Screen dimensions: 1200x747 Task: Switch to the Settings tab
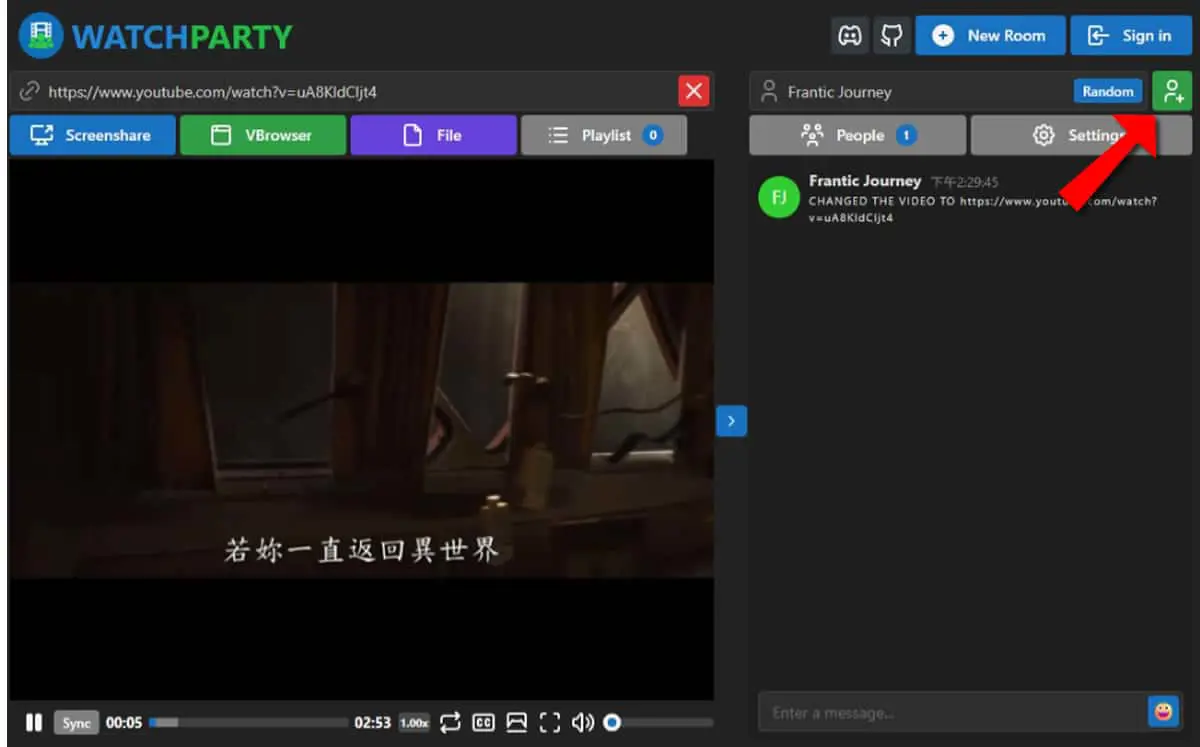1082,135
